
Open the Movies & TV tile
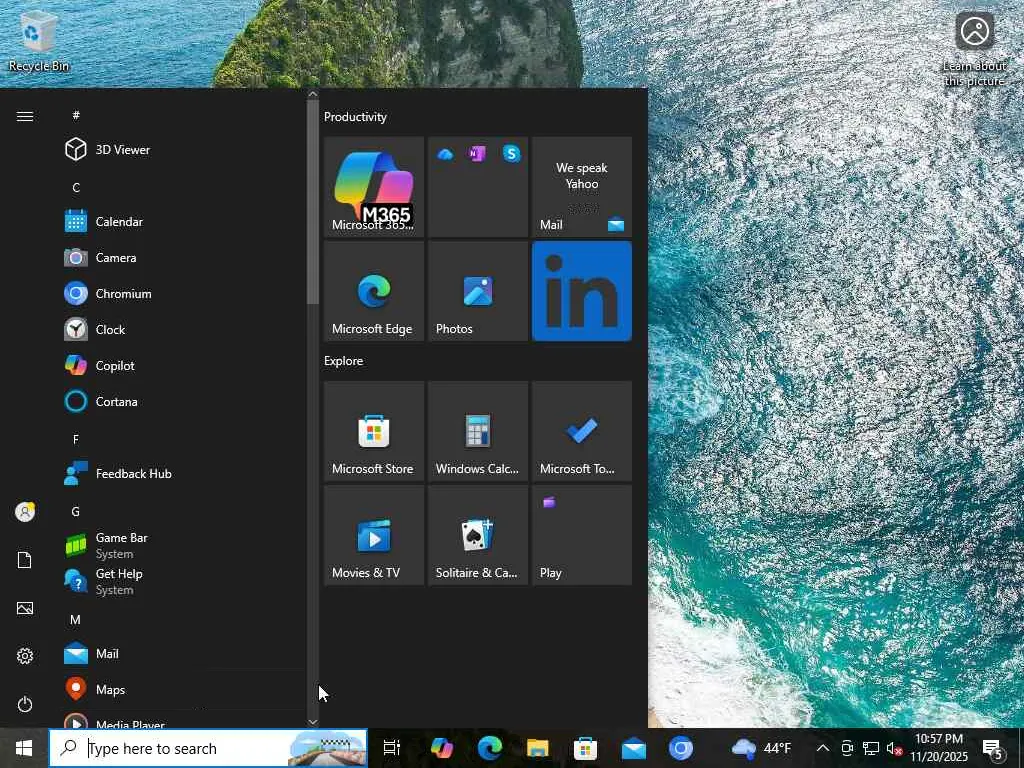[x=374, y=535]
